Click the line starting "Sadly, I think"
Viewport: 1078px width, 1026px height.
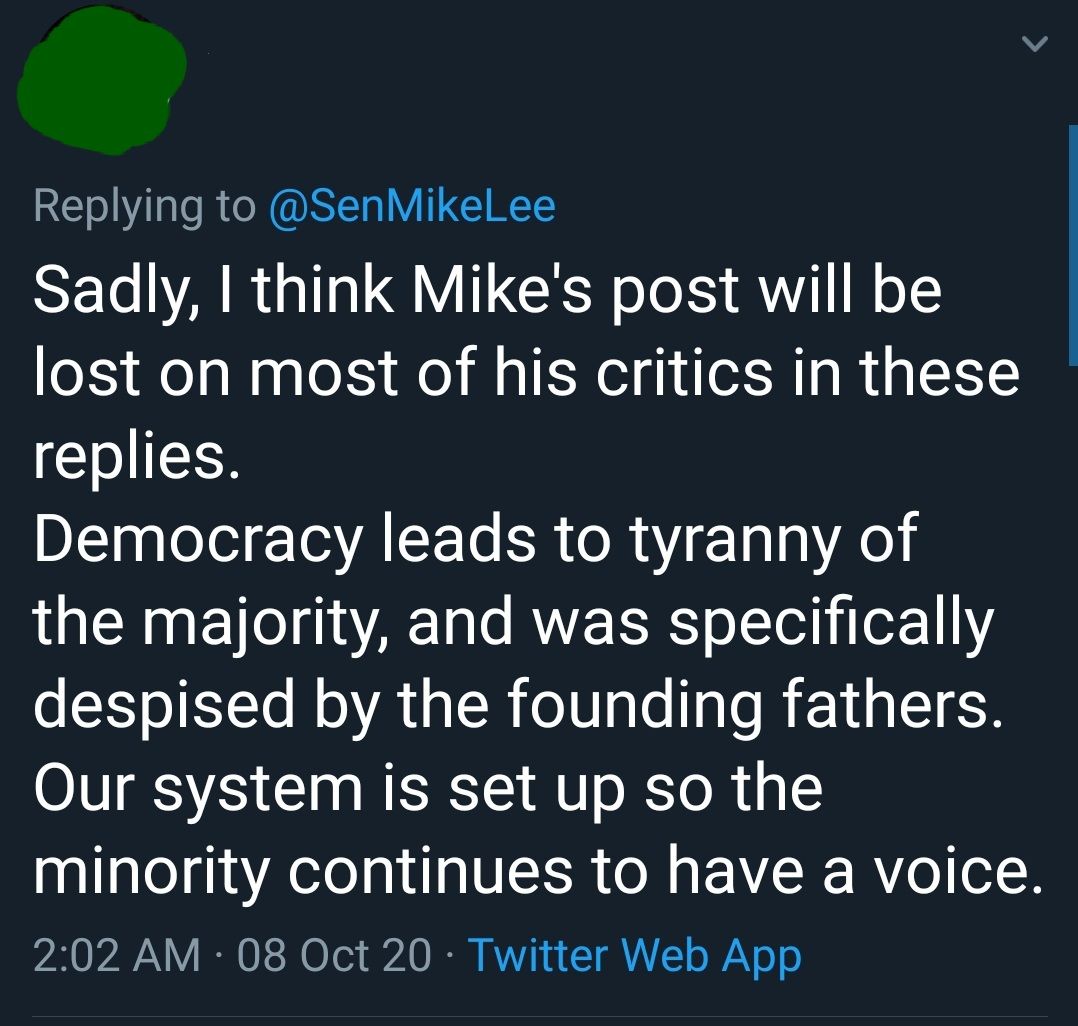tap(487, 291)
